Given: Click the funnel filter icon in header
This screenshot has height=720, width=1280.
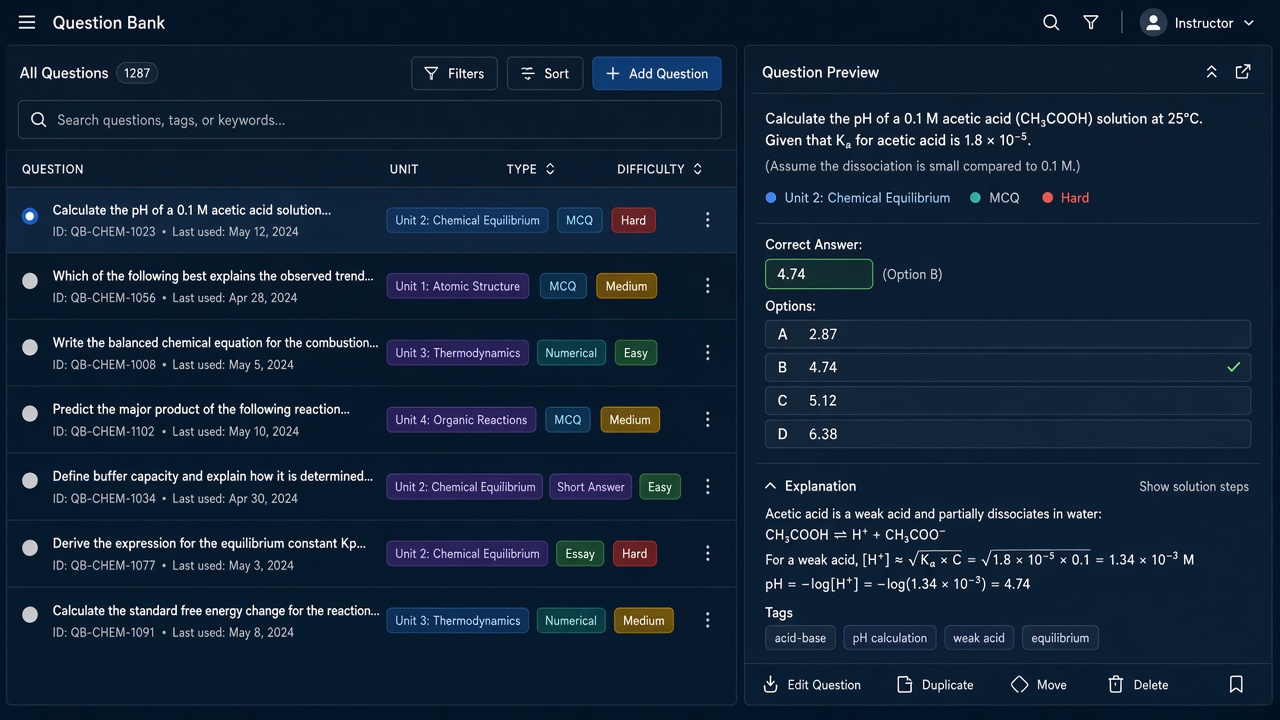Looking at the screenshot, I should point(1091,22).
